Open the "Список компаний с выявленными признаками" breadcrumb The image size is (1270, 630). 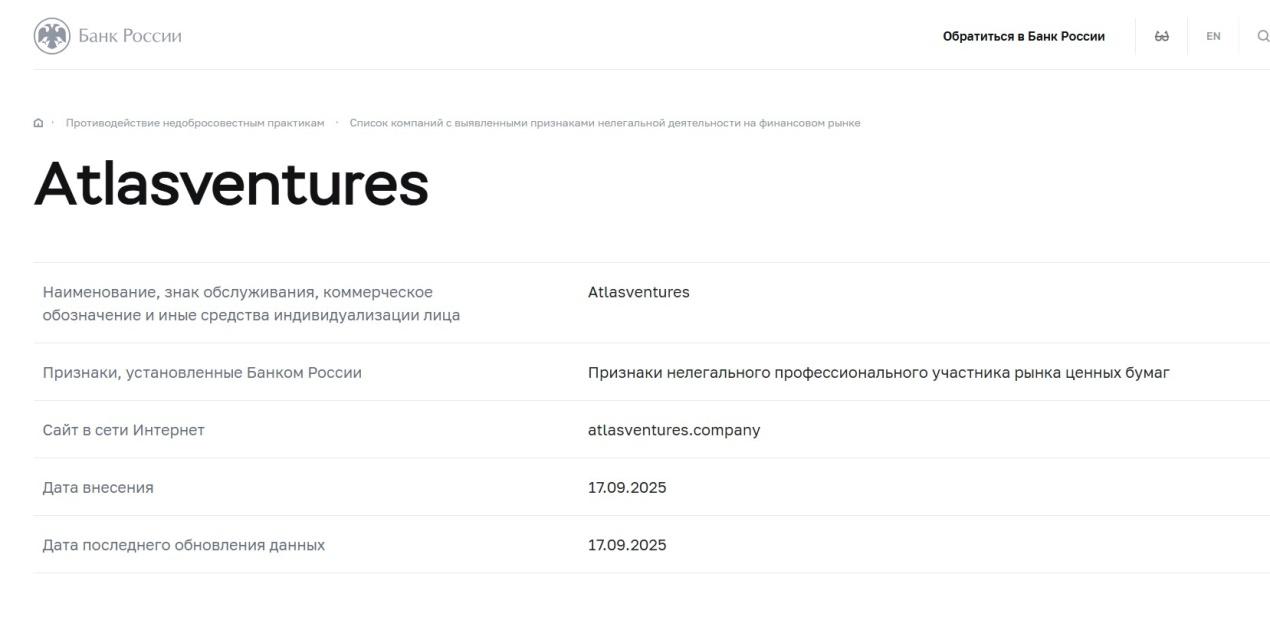[x=604, y=123]
